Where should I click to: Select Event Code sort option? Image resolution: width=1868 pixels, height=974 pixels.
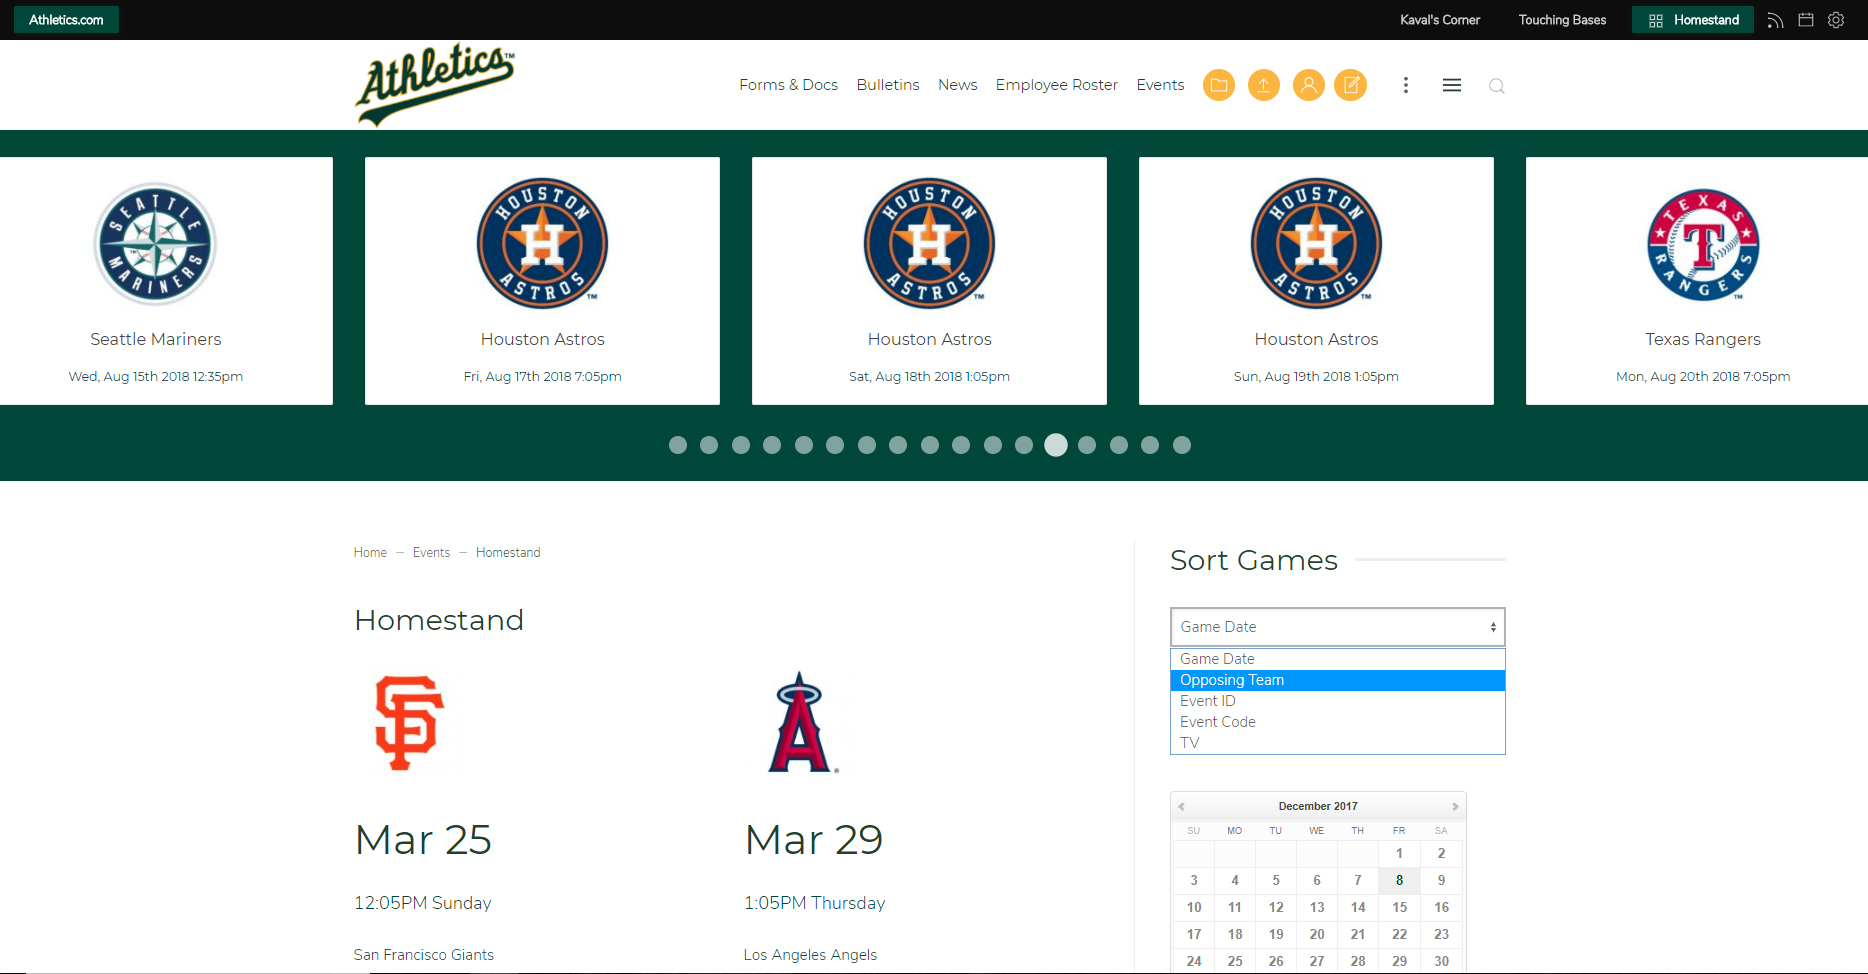(x=1337, y=722)
